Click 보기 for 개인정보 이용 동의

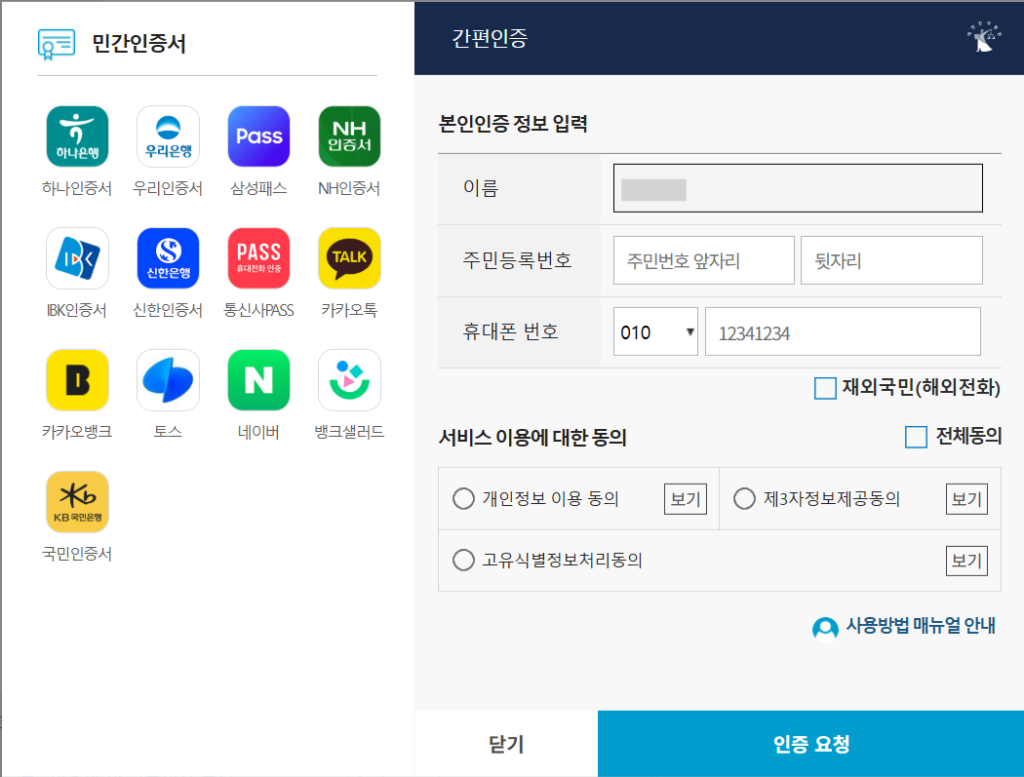click(x=685, y=500)
